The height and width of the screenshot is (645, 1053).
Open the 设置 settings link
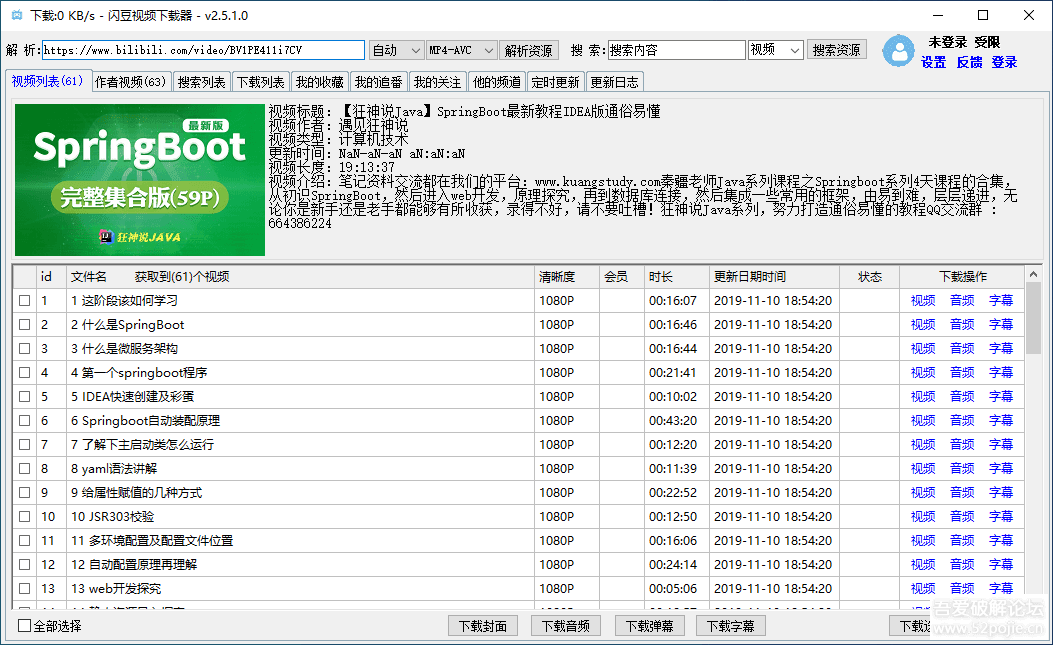(x=933, y=62)
